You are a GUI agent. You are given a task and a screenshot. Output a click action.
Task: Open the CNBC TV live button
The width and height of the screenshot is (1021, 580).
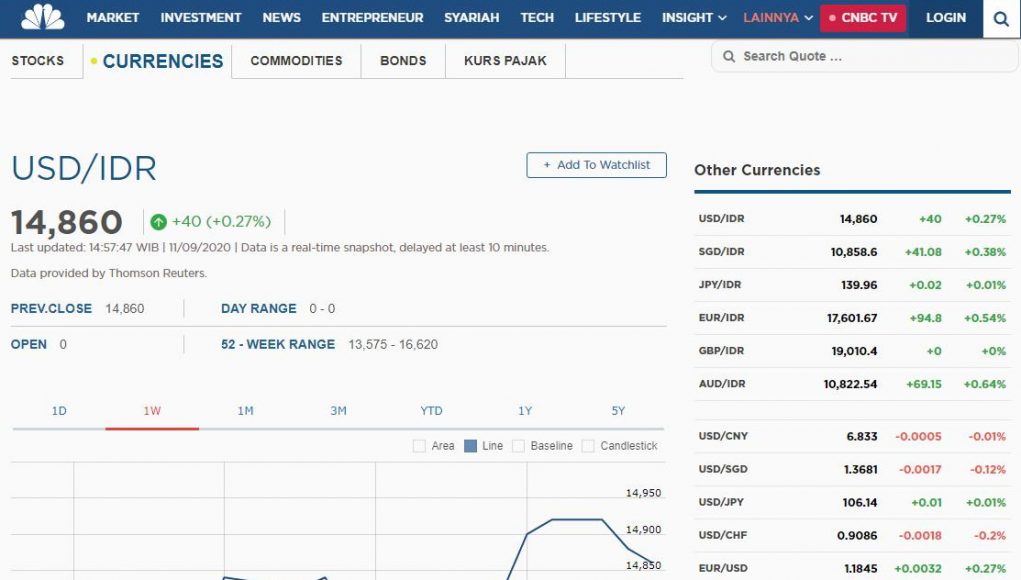(x=862, y=18)
